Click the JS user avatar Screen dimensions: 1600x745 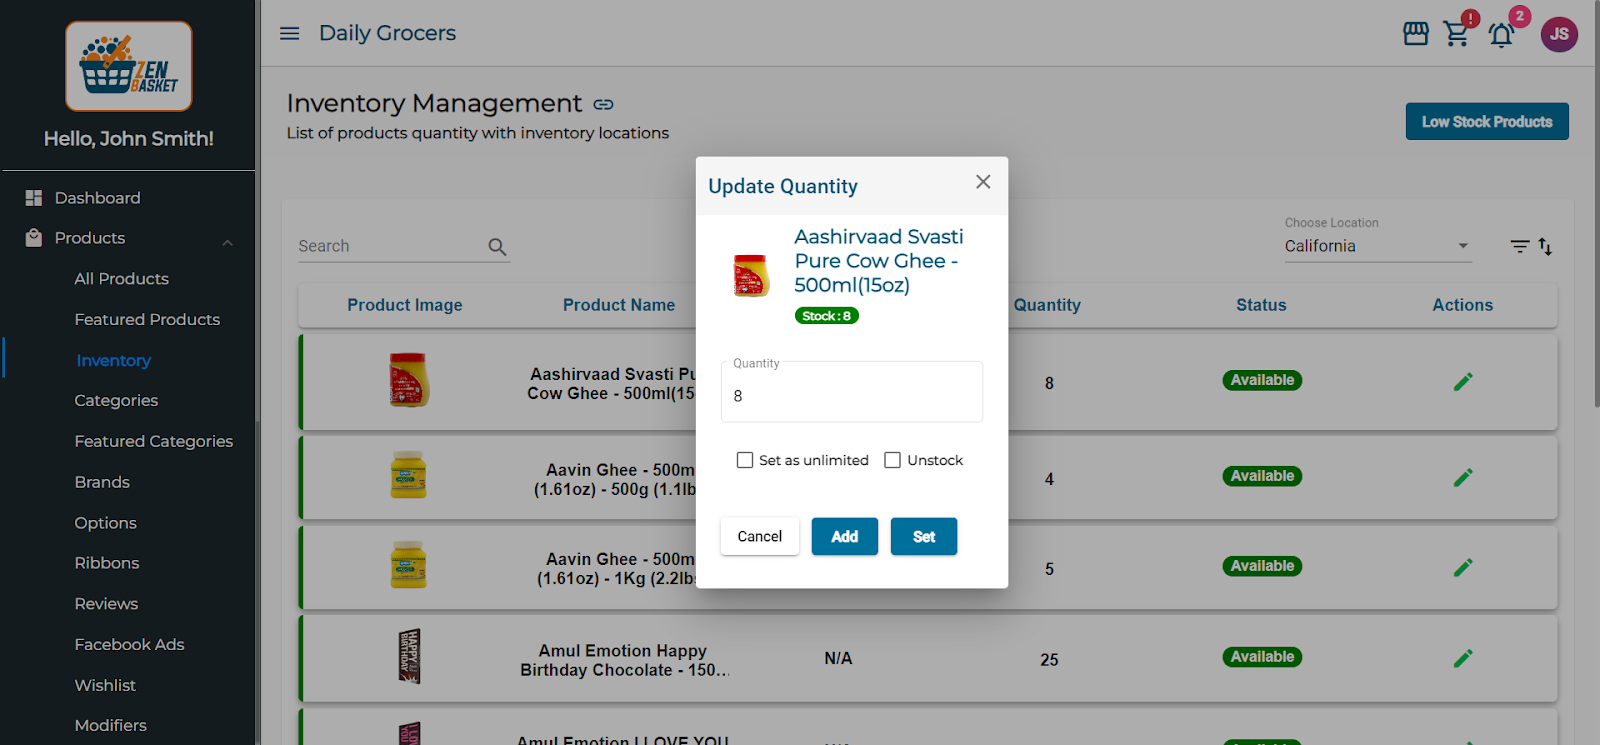pos(1558,34)
